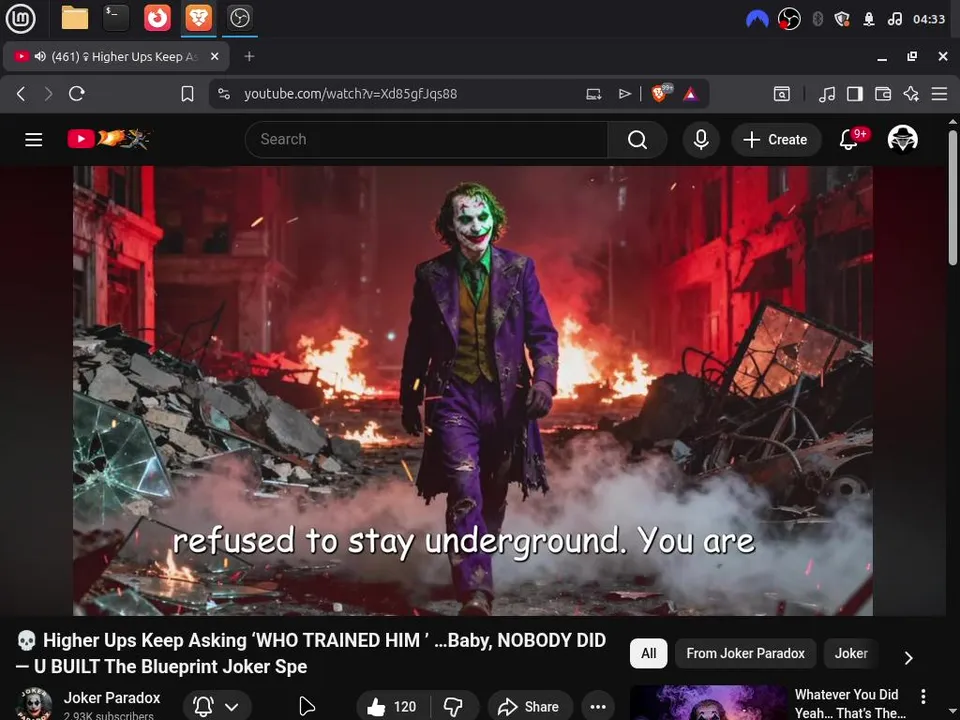Click the Joker video player
960x720 pixels.
pos(473,391)
